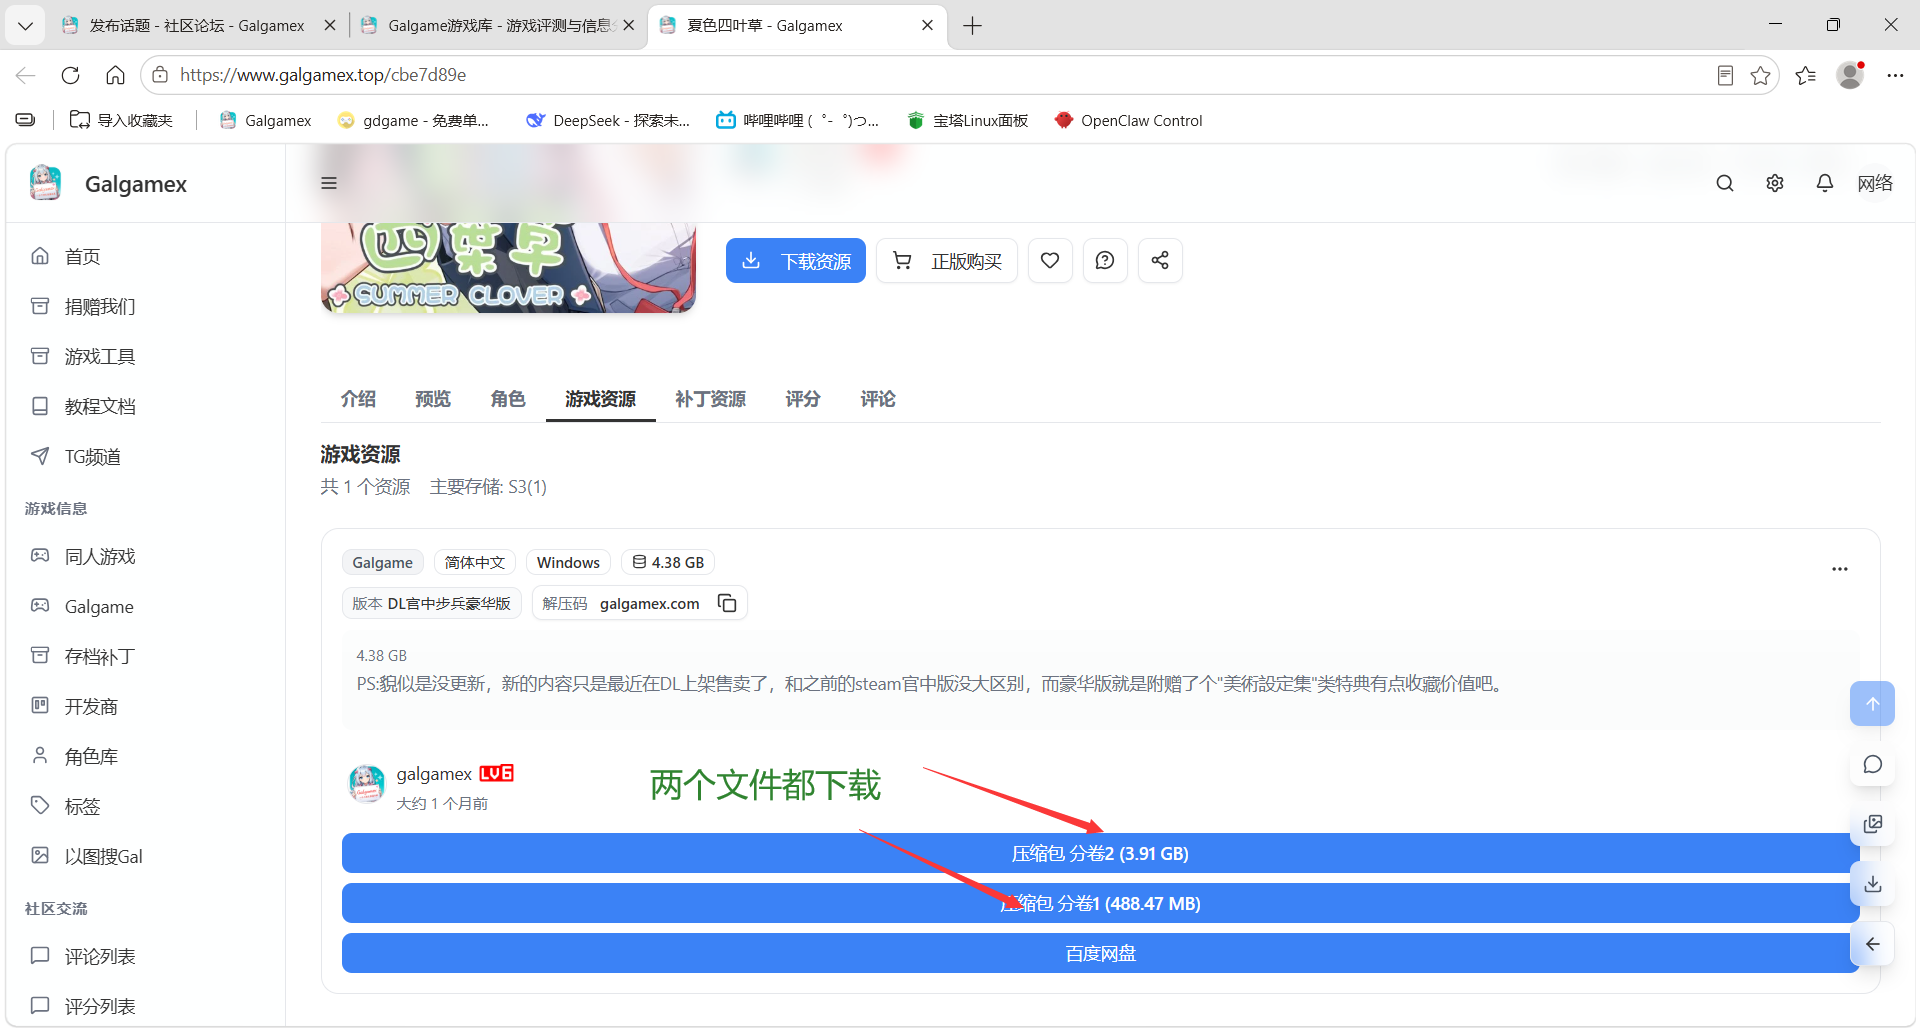The image size is (1920, 1030).
Task: Close the 夏色四叶草 tab
Action: (927, 26)
